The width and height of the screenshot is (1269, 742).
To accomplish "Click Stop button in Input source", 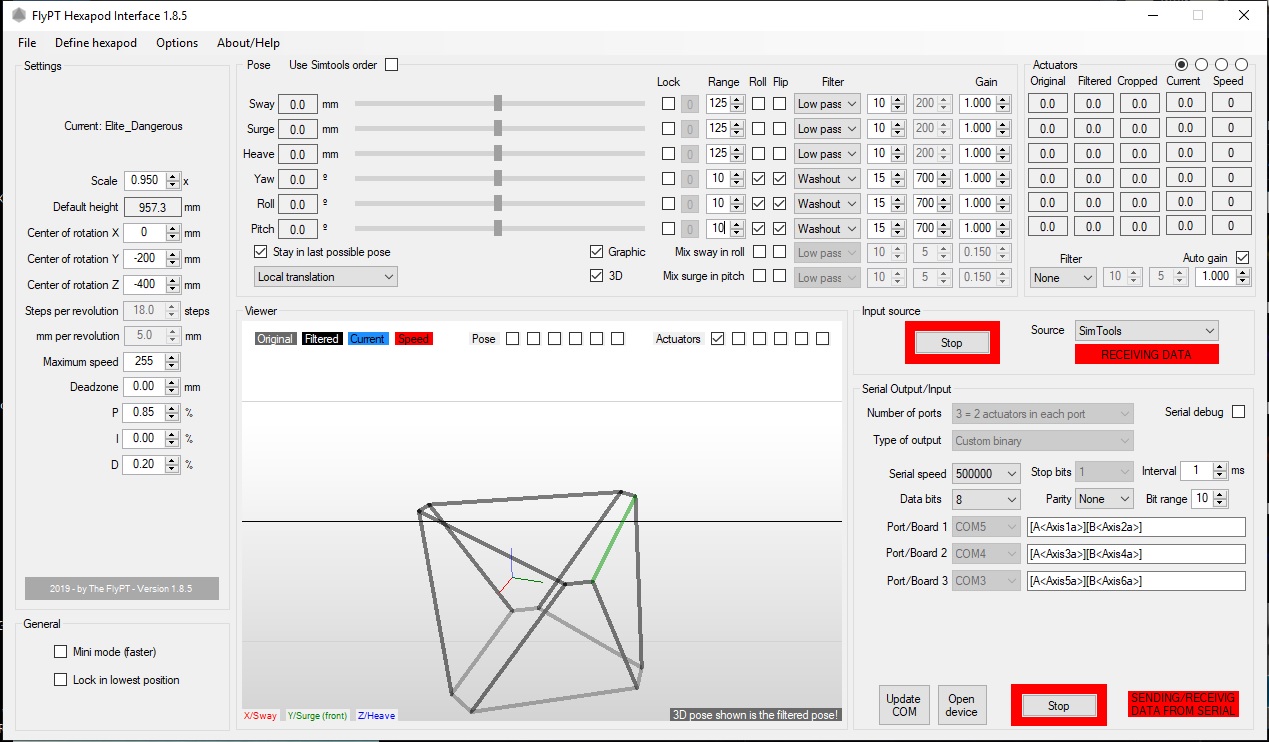I will [951, 343].
